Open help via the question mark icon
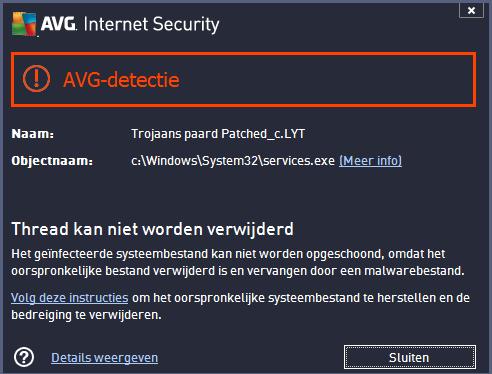This screenshot has height=374, width=492. 24,357
